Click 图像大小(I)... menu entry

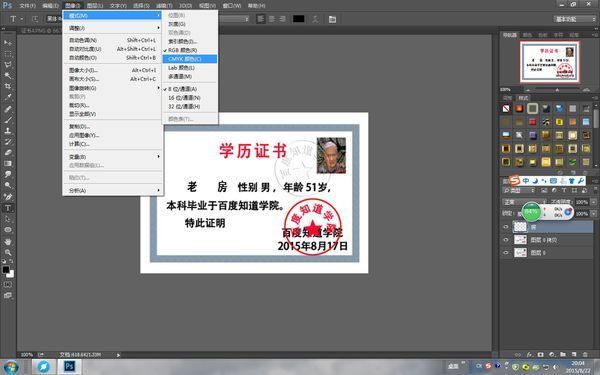click(113, 70)
